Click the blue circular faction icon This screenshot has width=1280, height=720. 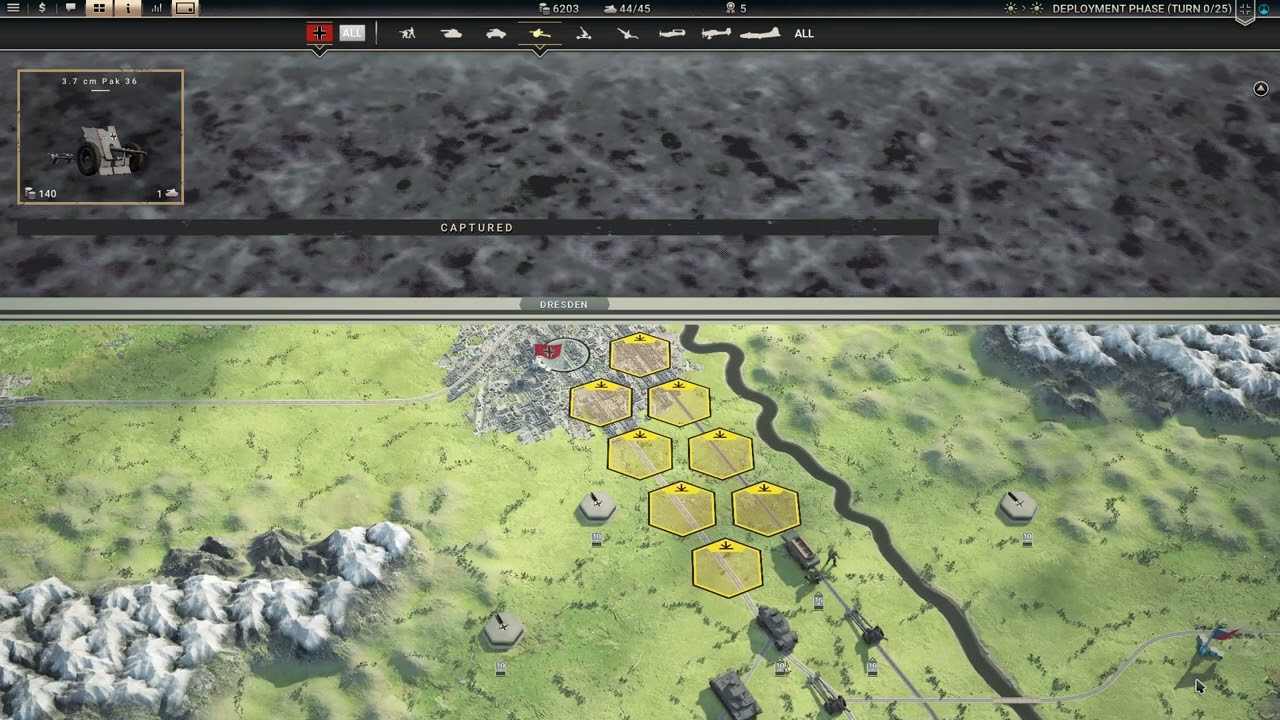[1264, 9]
